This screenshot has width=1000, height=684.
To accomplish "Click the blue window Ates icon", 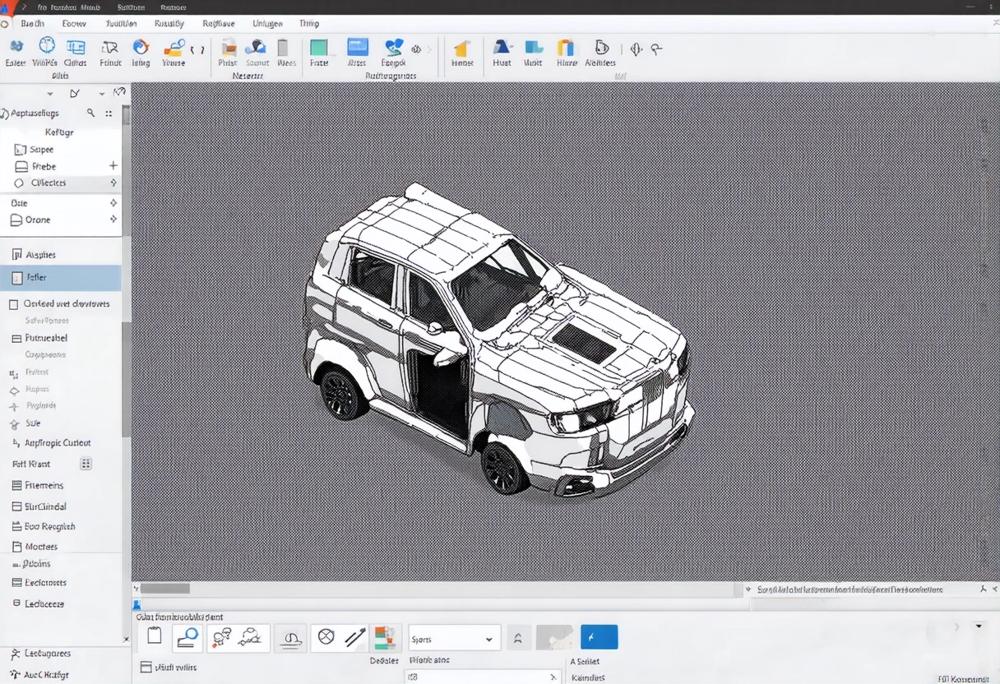I will pos(357,47).
